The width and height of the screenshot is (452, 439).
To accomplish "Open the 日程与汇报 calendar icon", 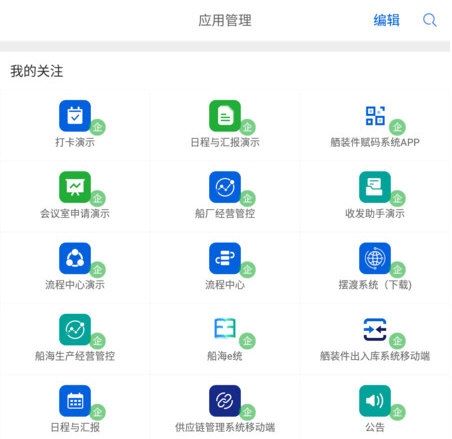I will [75, 401].
